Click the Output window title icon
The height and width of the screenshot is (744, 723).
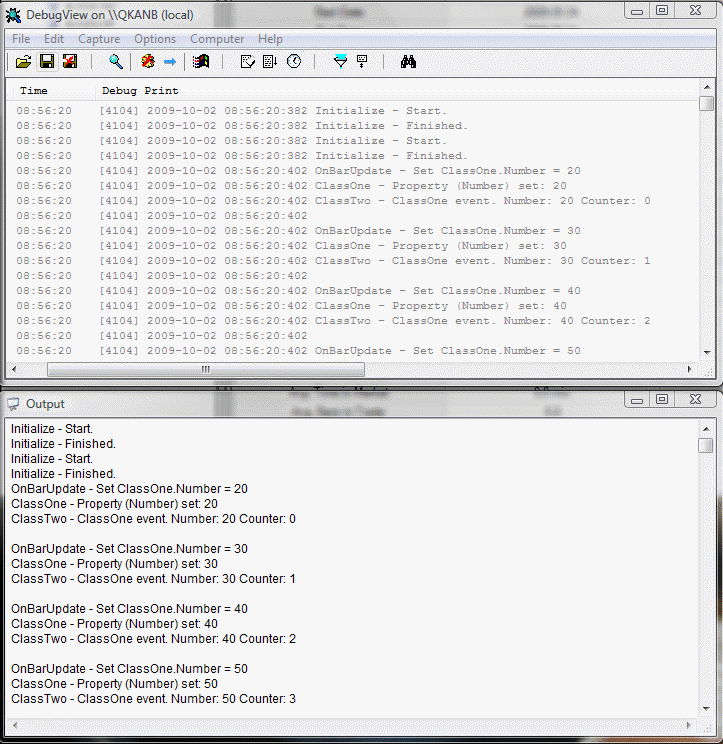[13, 404]
